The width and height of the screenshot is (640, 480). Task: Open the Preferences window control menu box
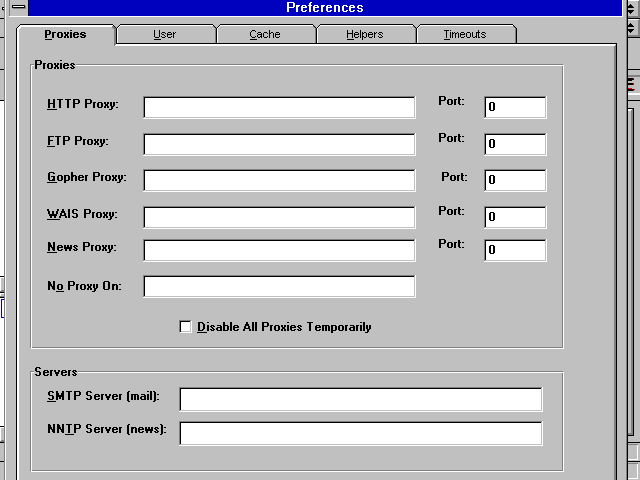pyautogui.click(x=18, y=8)
